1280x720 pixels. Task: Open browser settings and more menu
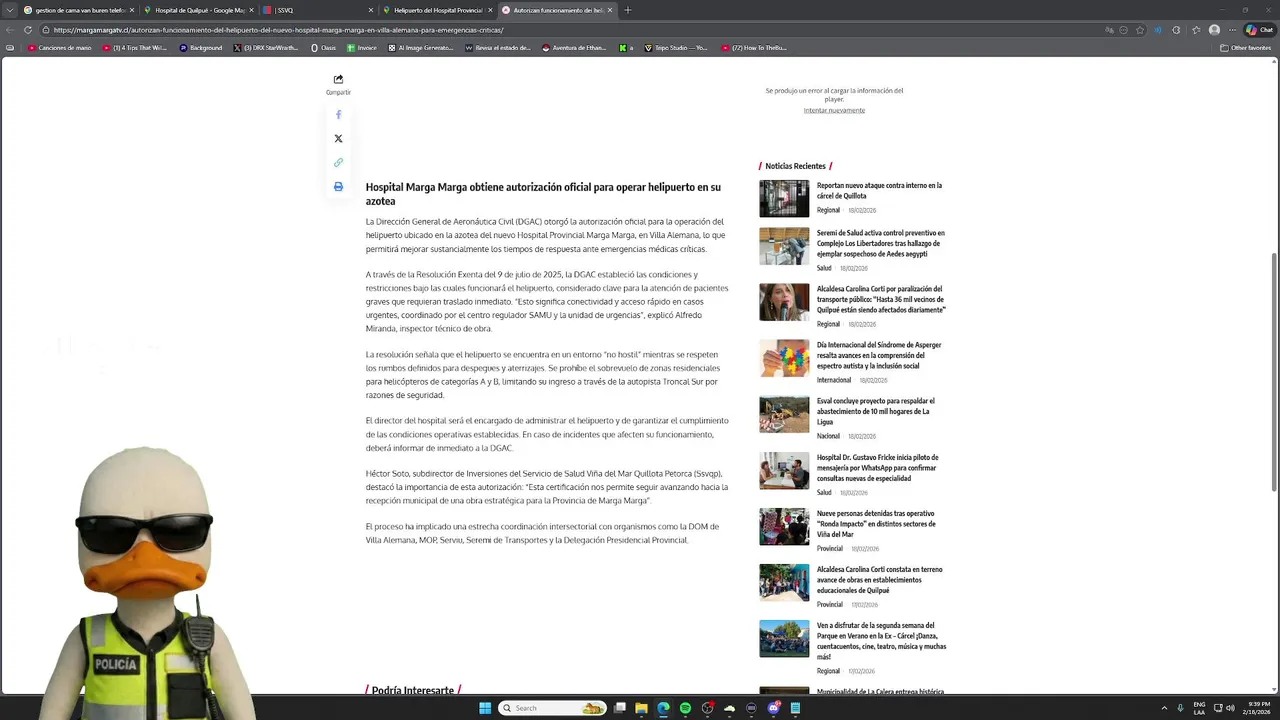[x=1233, y=30]
